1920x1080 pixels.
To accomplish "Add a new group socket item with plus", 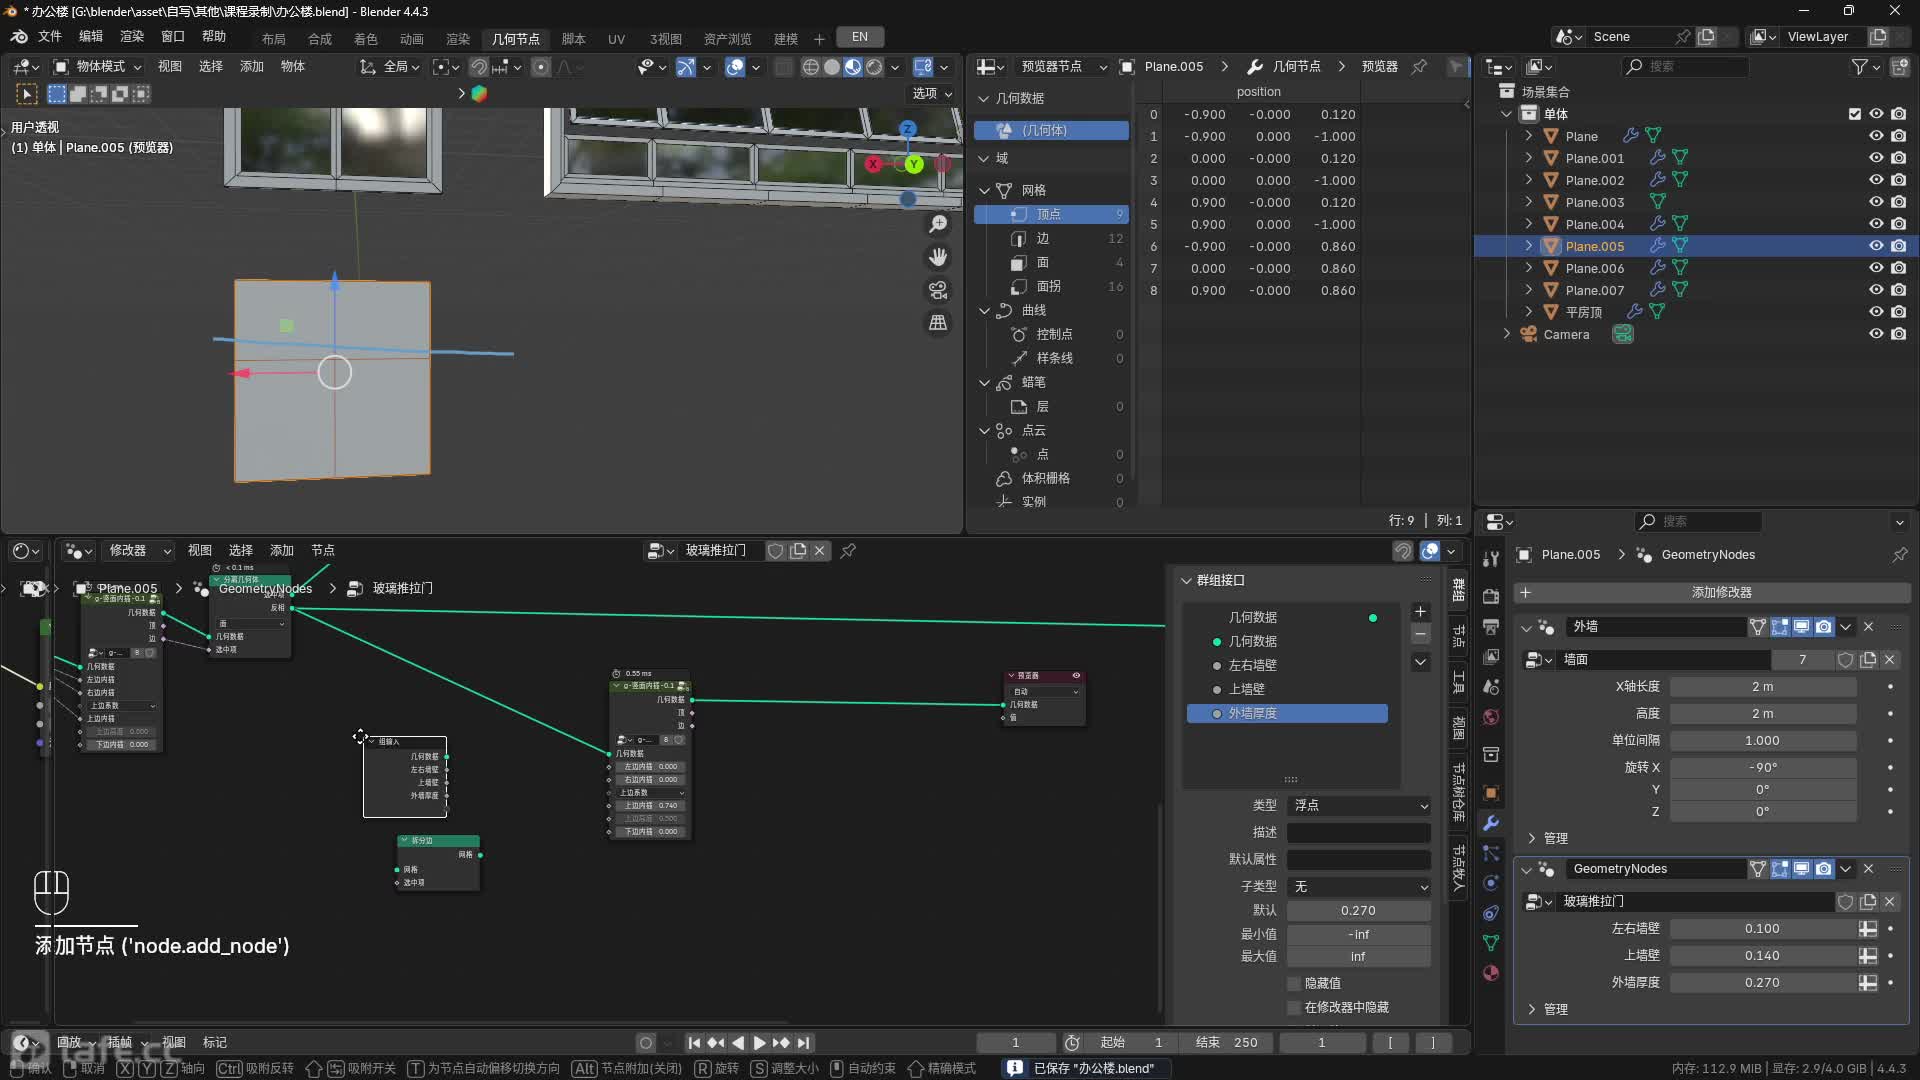I will 1420,612.
